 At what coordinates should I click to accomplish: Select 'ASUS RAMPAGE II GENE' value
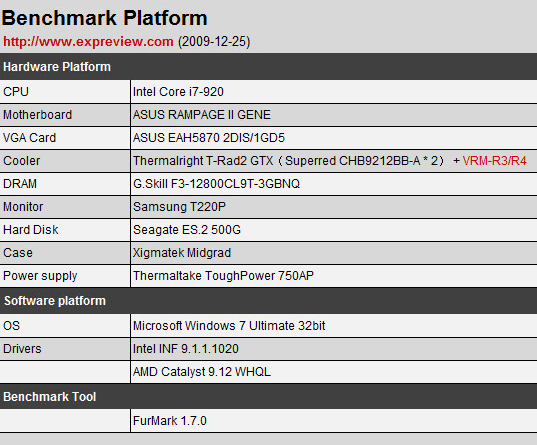click(202, 115)
